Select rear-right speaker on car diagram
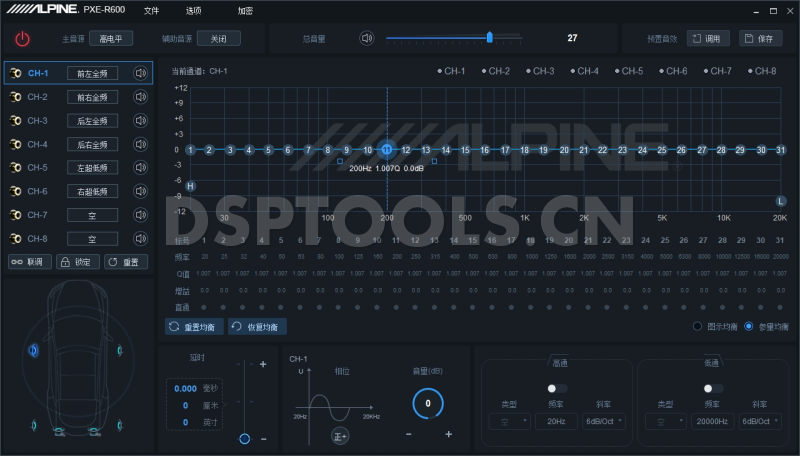 pyautogui.click(x=120, y=425)
